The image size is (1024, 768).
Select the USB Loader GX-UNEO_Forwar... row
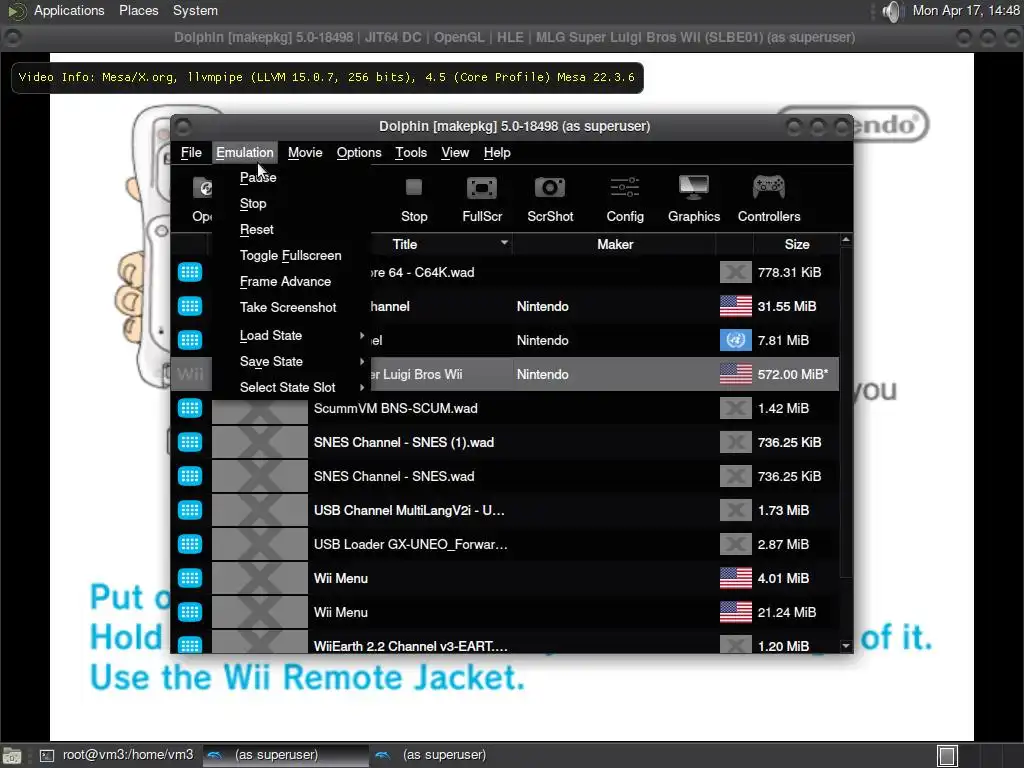pyautogui.click(x=505, y=544)
